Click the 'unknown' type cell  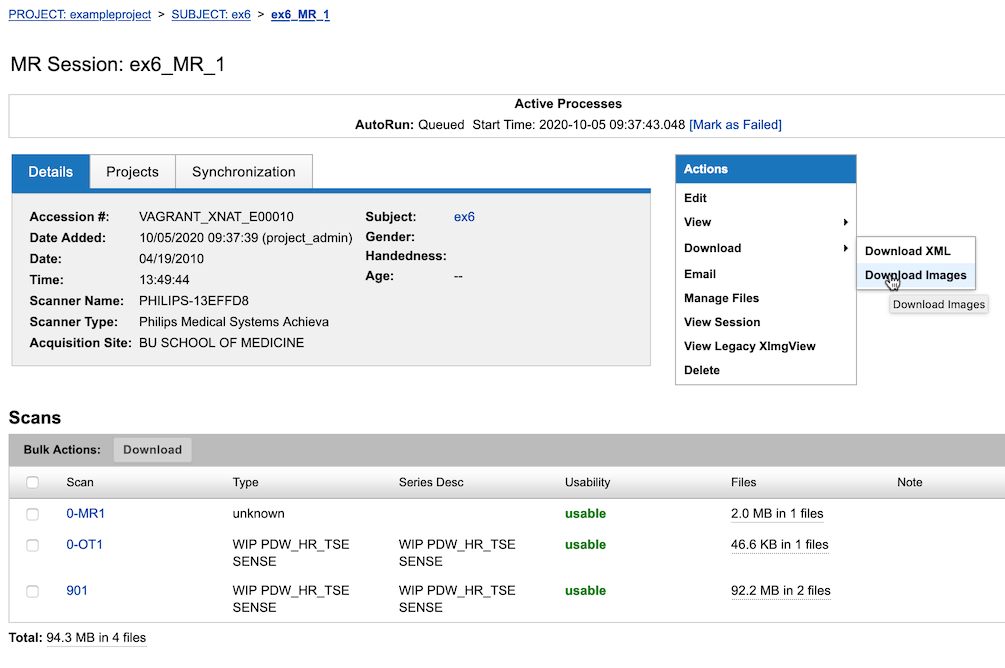coord(258,514)
